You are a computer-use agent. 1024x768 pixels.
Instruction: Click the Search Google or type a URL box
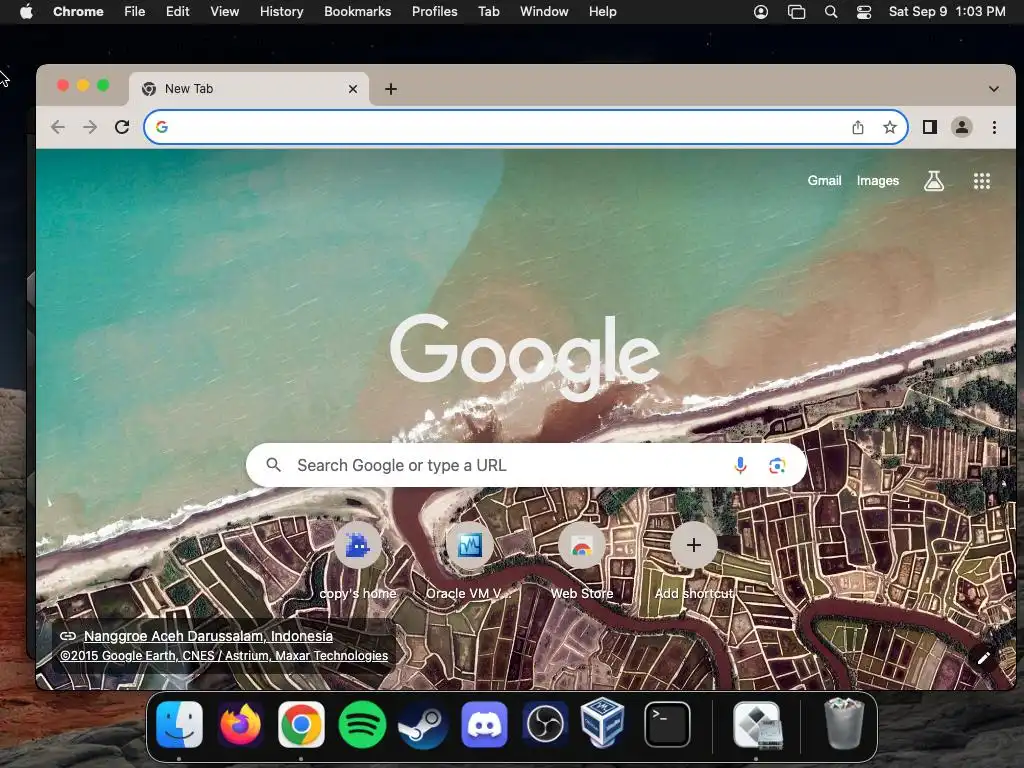pyautogui.click(x=526, y=465)
